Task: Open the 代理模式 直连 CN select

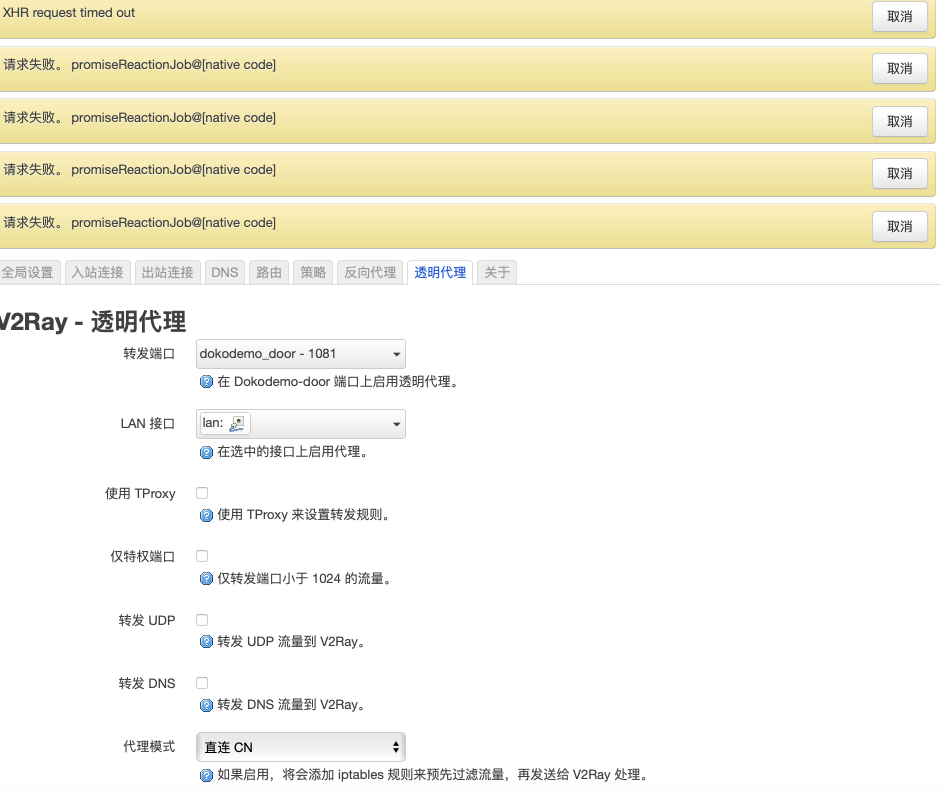Action: pyautogui.click(x=300, y=747)
